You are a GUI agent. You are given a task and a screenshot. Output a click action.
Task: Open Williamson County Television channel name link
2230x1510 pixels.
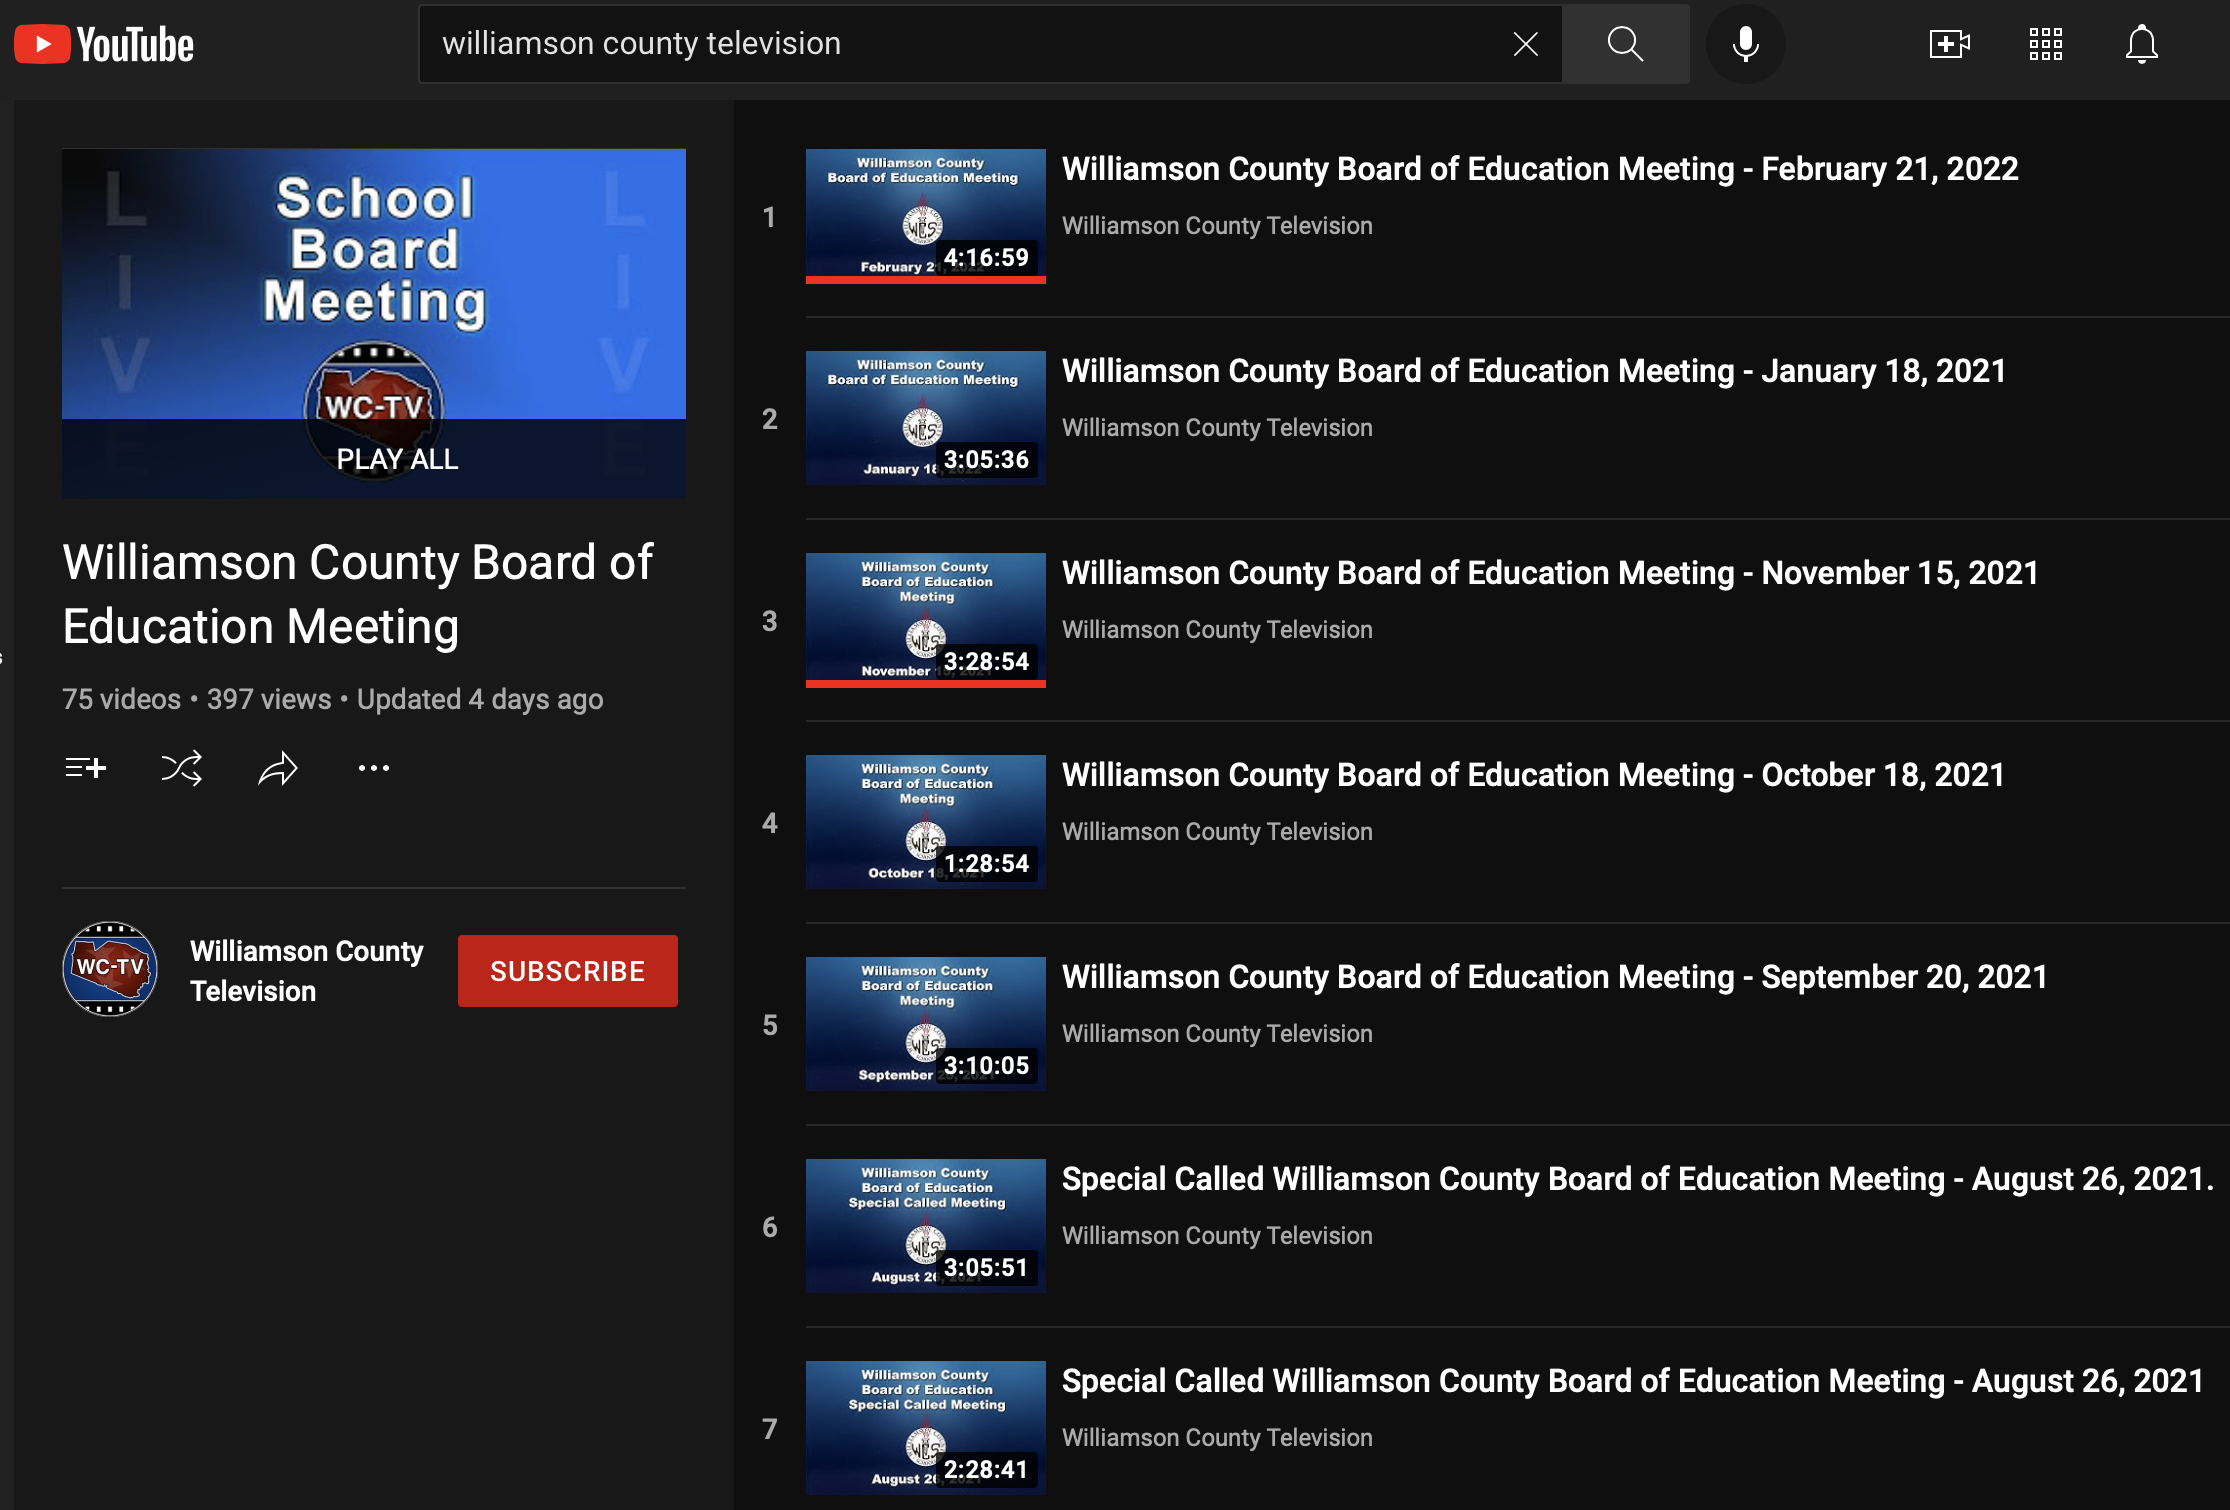click(x=307, y=970)
